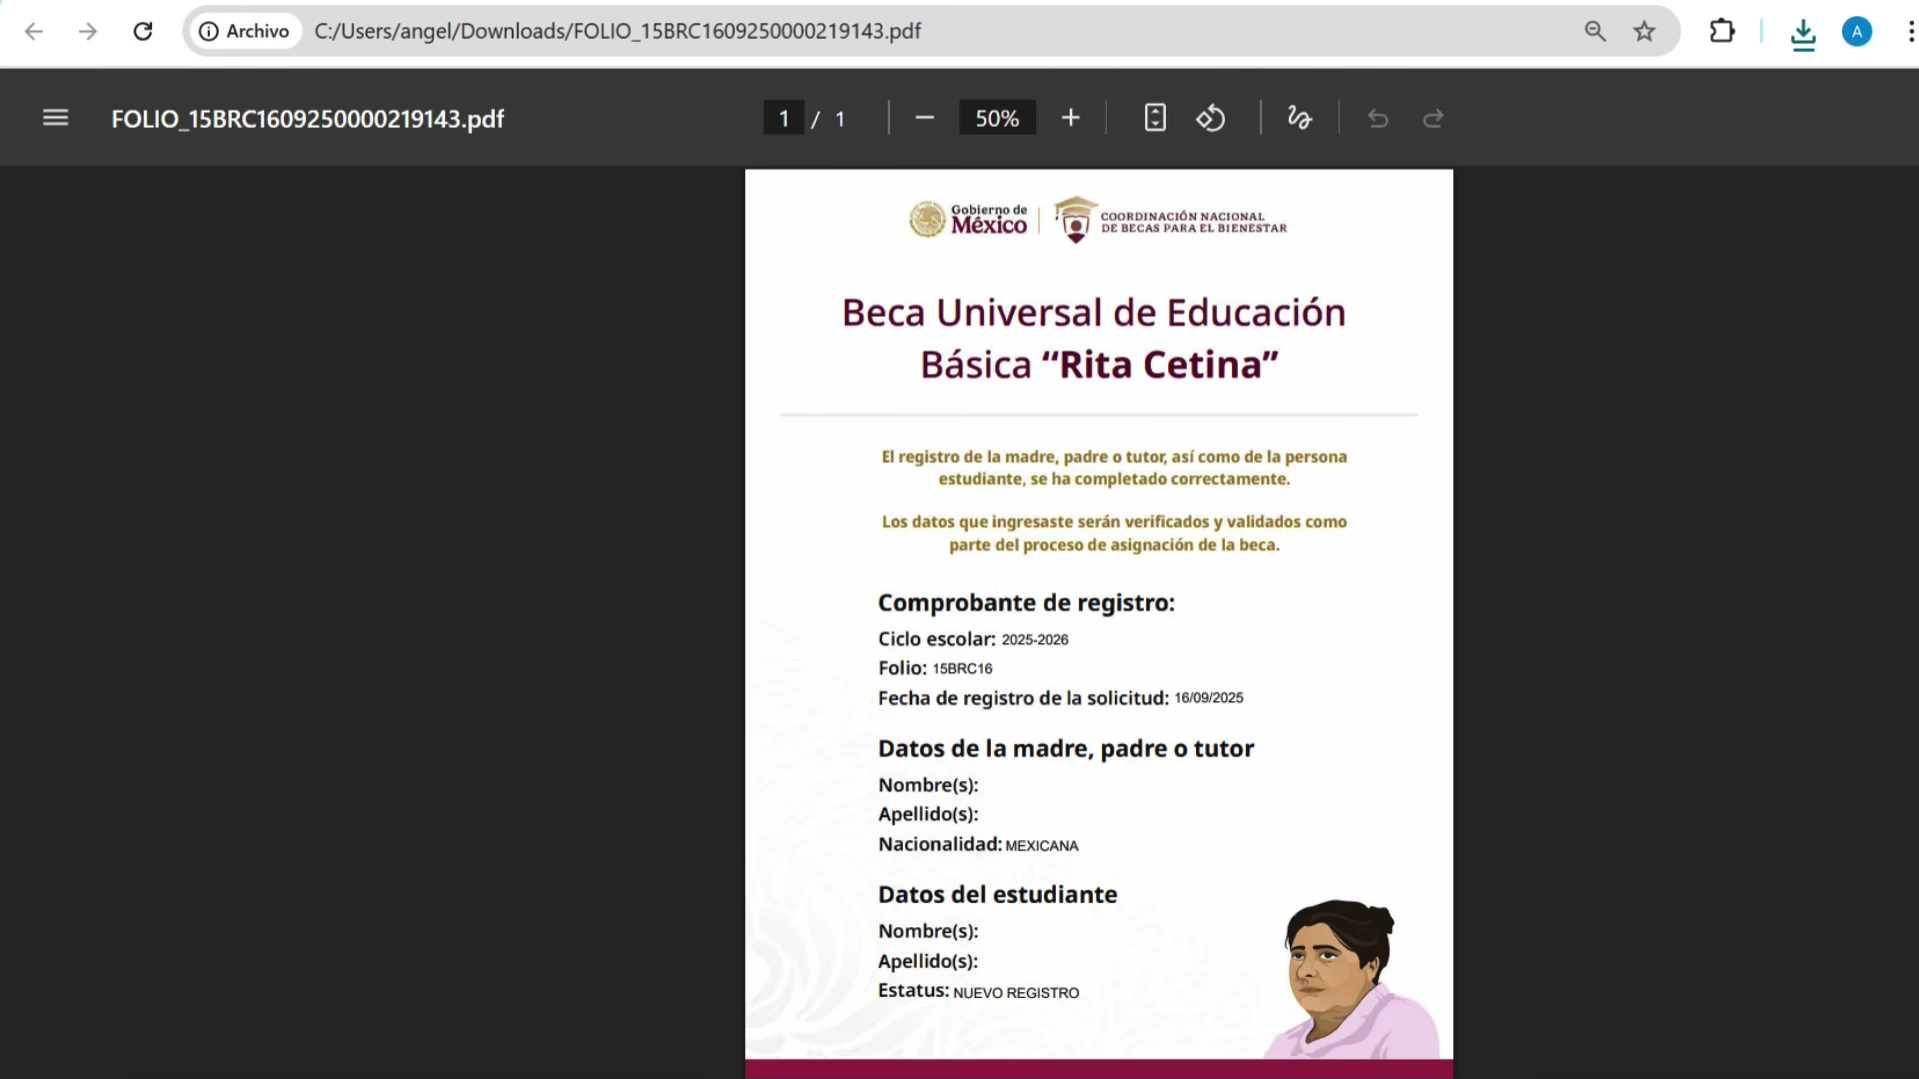Zoom in with the plus button
The image size is (1919, 1079).
click(1070, 118)
